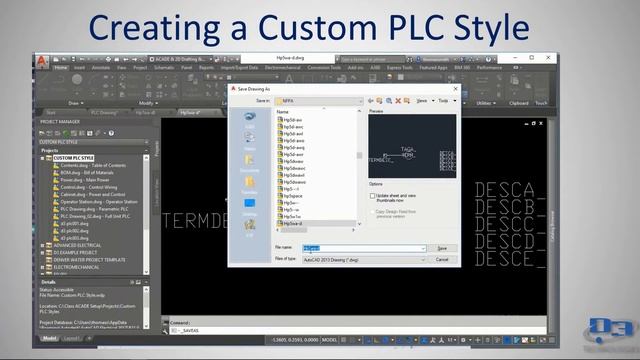Open the Home ribbon tab
Screen dimensions: 640x360
[x=61, y=67]
